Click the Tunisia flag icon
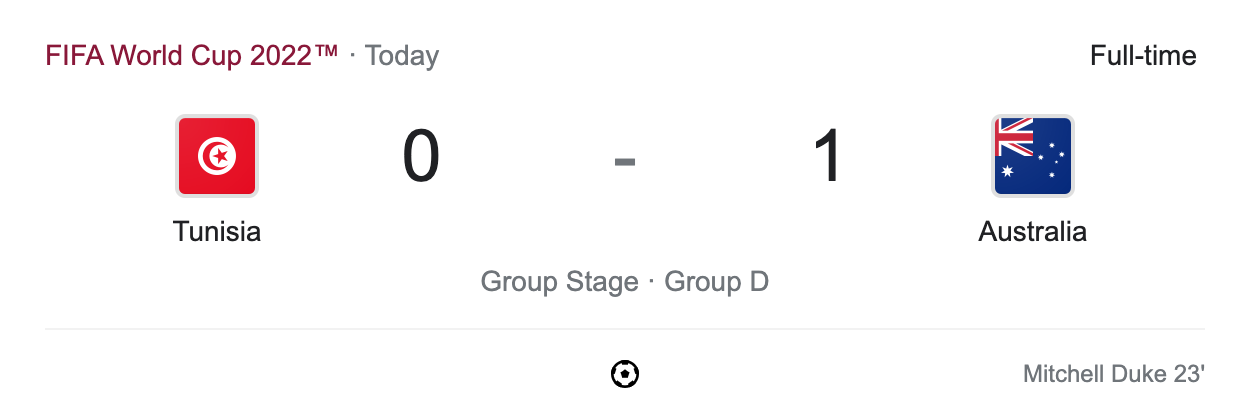Viewport: 1247px width, 416px height. pos(217,156)
